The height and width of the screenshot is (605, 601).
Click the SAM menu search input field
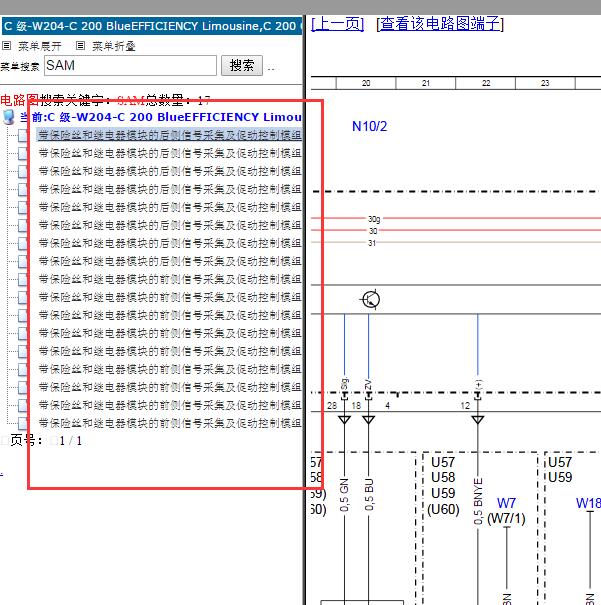(130, 65)
